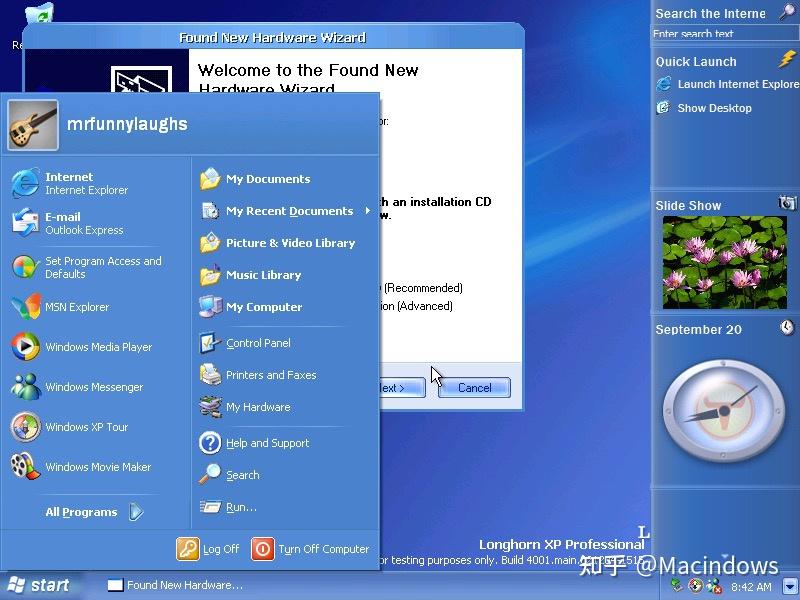The width and height of the screenshot is (800, 600).
Task: Open MSN Explorer
Action: tap(79, 307)
